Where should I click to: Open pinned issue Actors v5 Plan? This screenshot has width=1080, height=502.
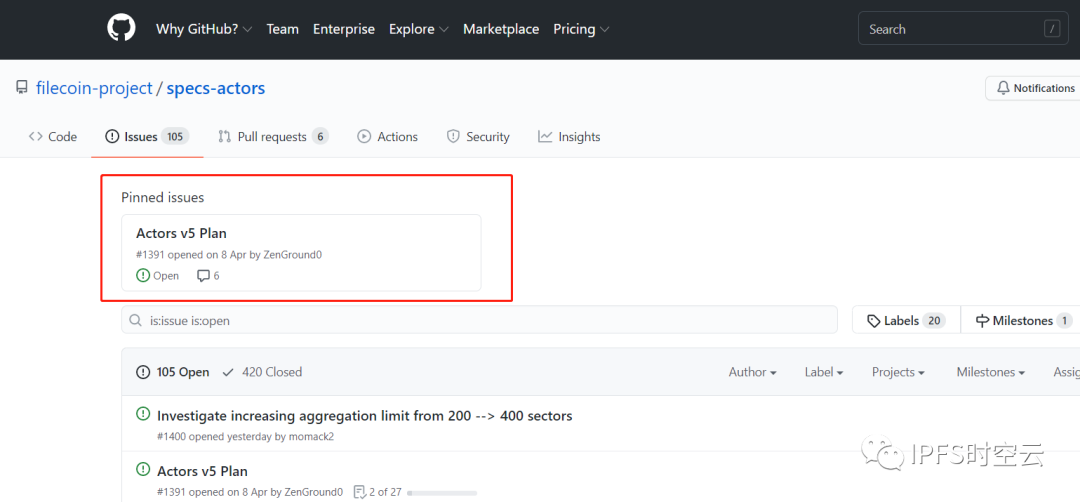[181, 233]
